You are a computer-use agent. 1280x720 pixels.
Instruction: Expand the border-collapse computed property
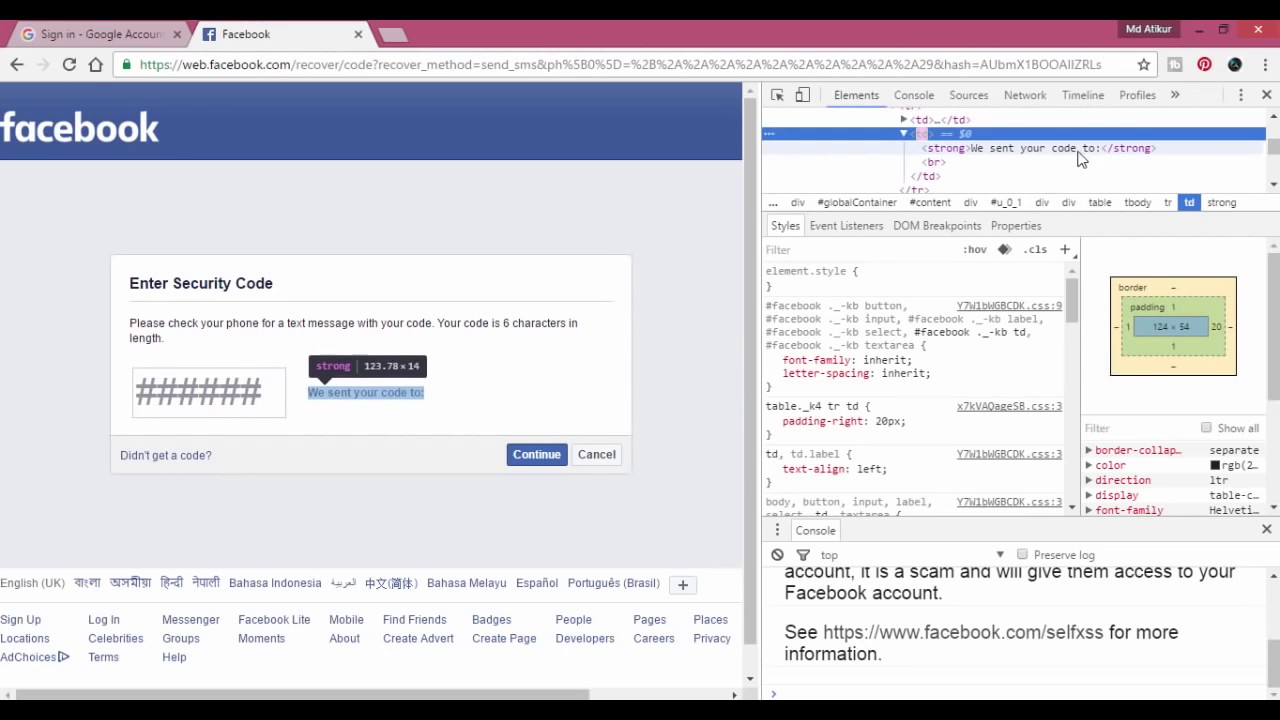click(x=1089, y=451)
